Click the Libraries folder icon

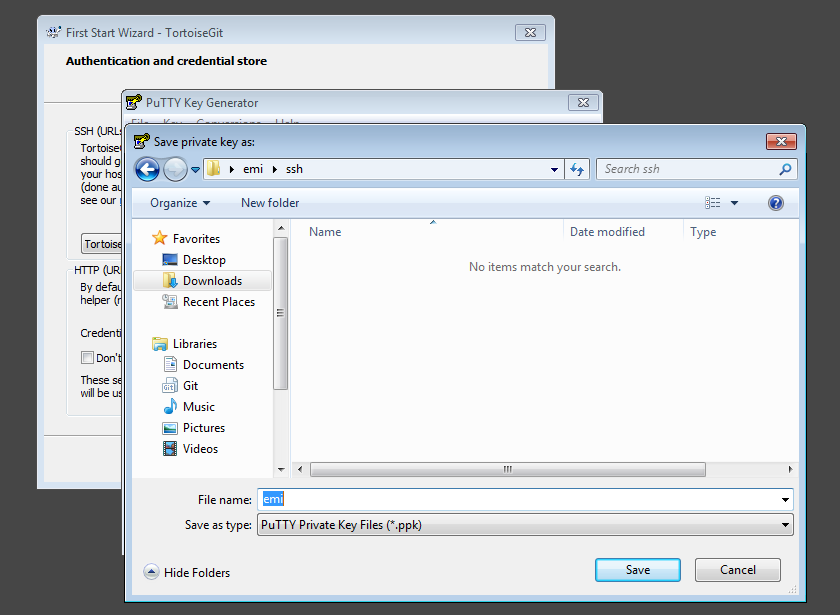pos(160,344)
